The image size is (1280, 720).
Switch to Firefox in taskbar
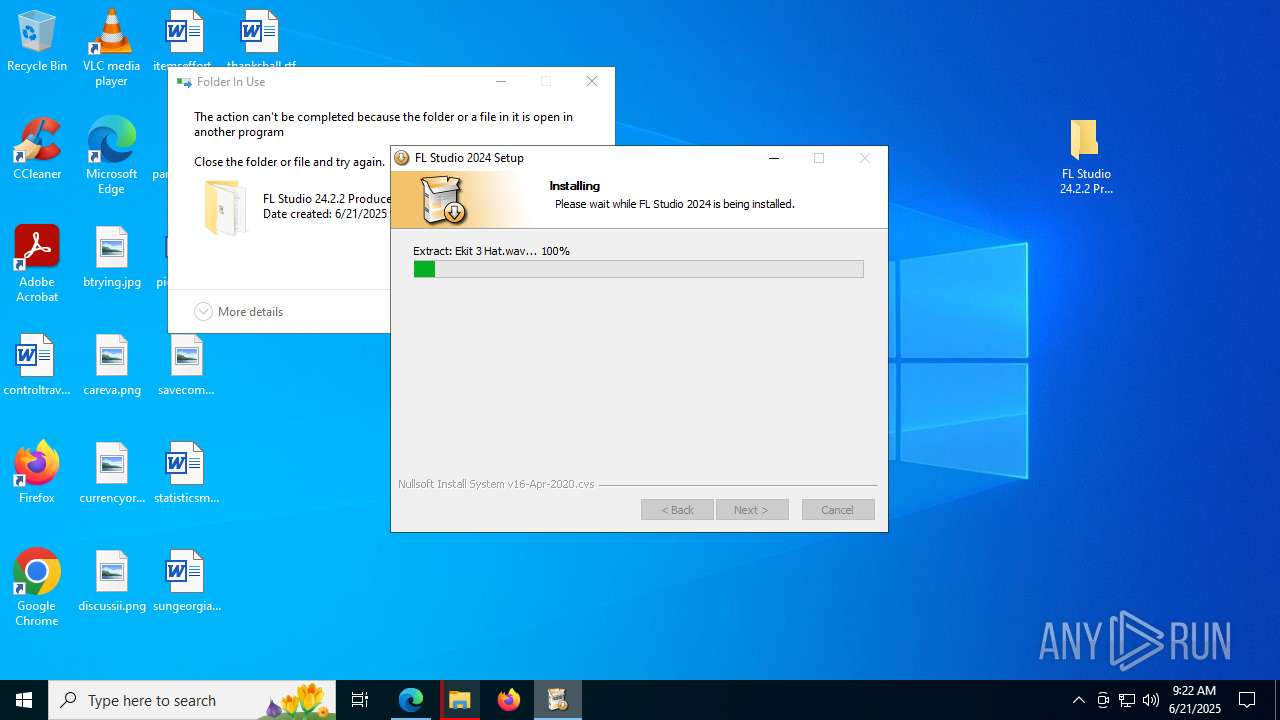509,700
